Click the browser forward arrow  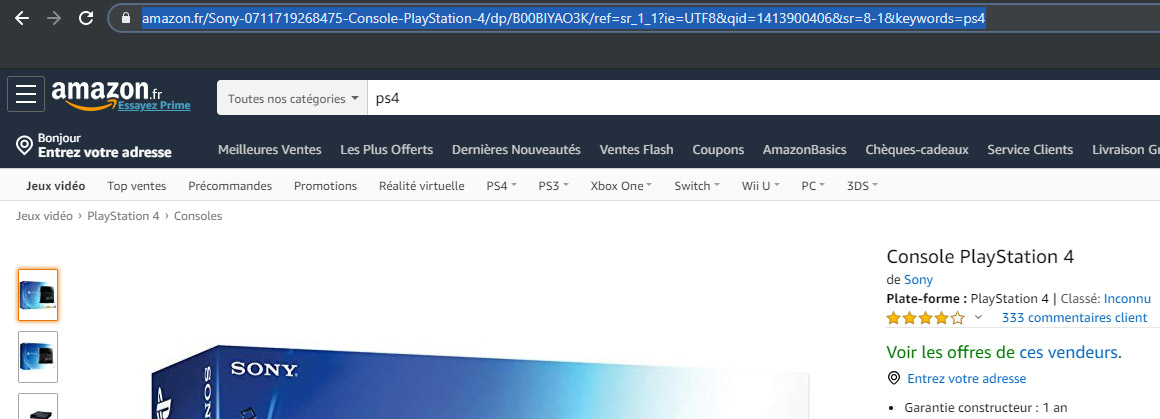point(54,18)
